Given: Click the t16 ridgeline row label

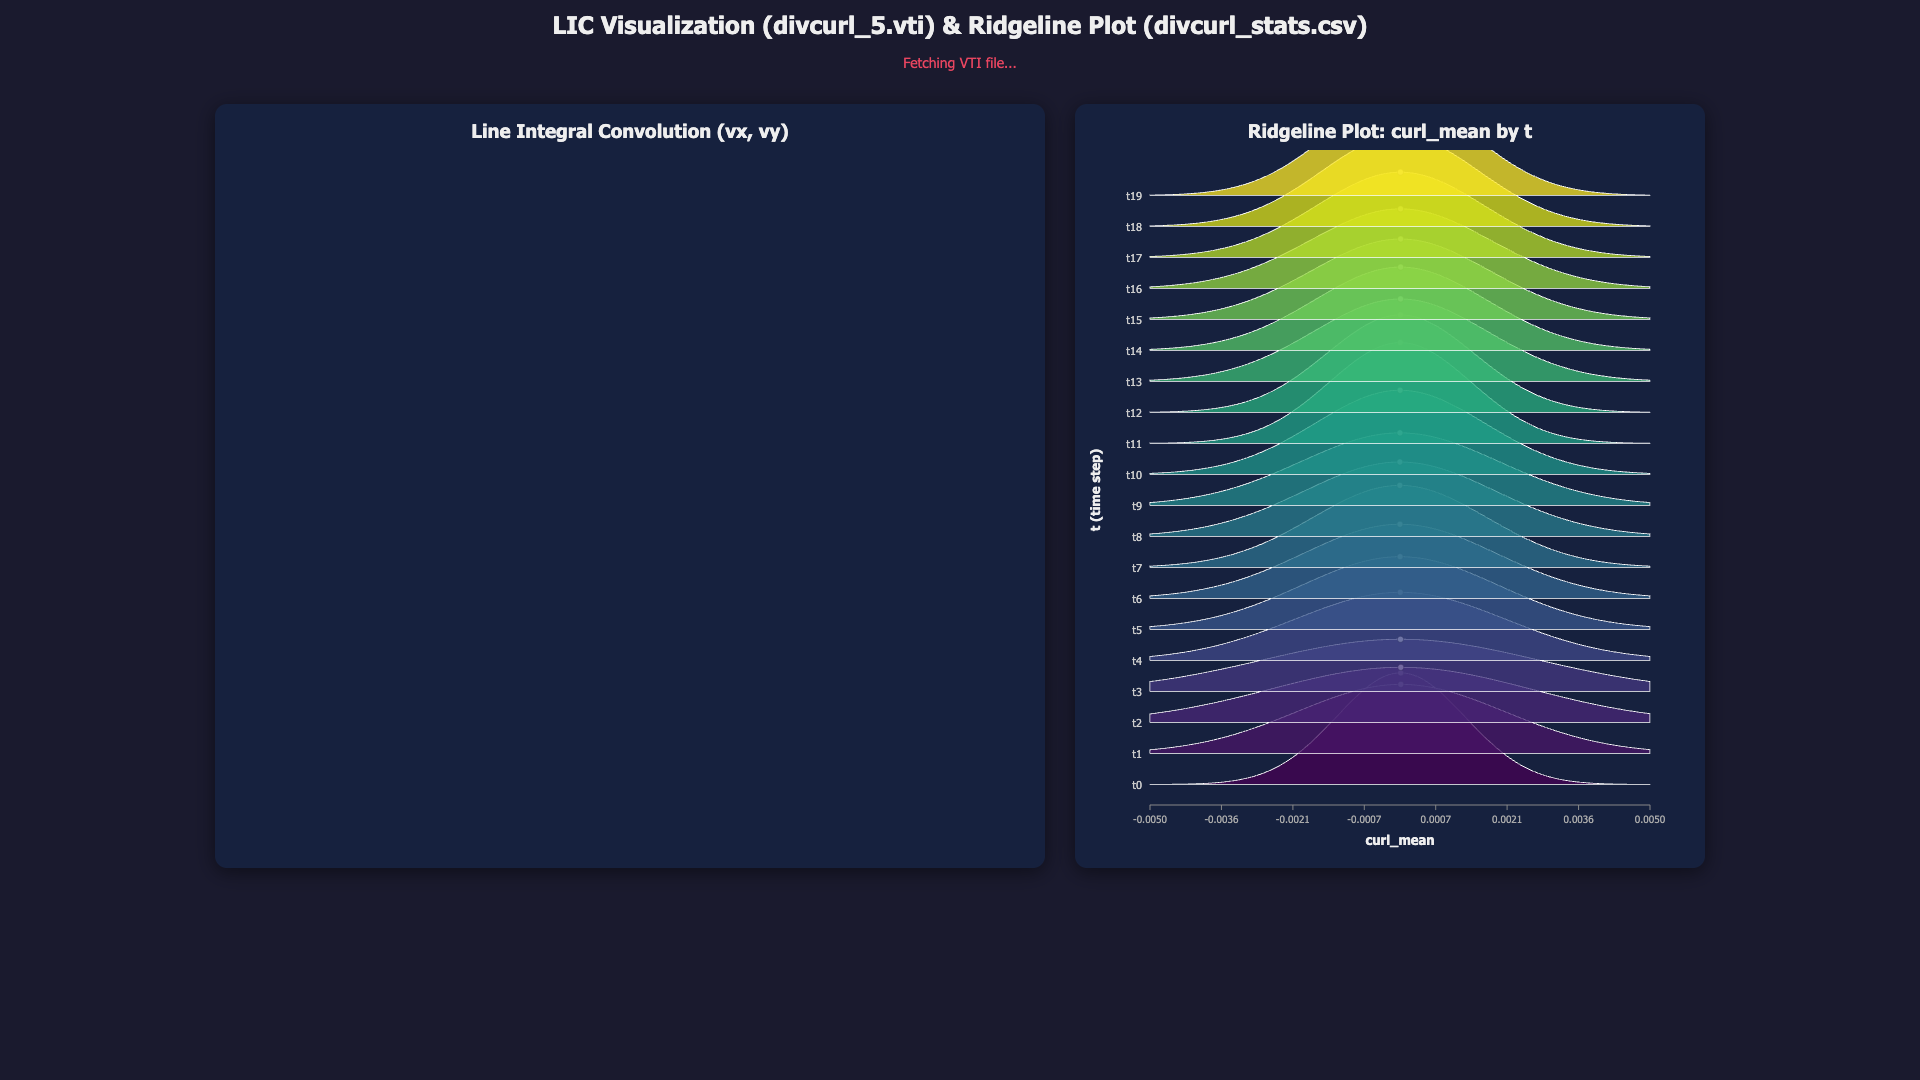Looking at the screenshot, I should tap(1133, 289).
